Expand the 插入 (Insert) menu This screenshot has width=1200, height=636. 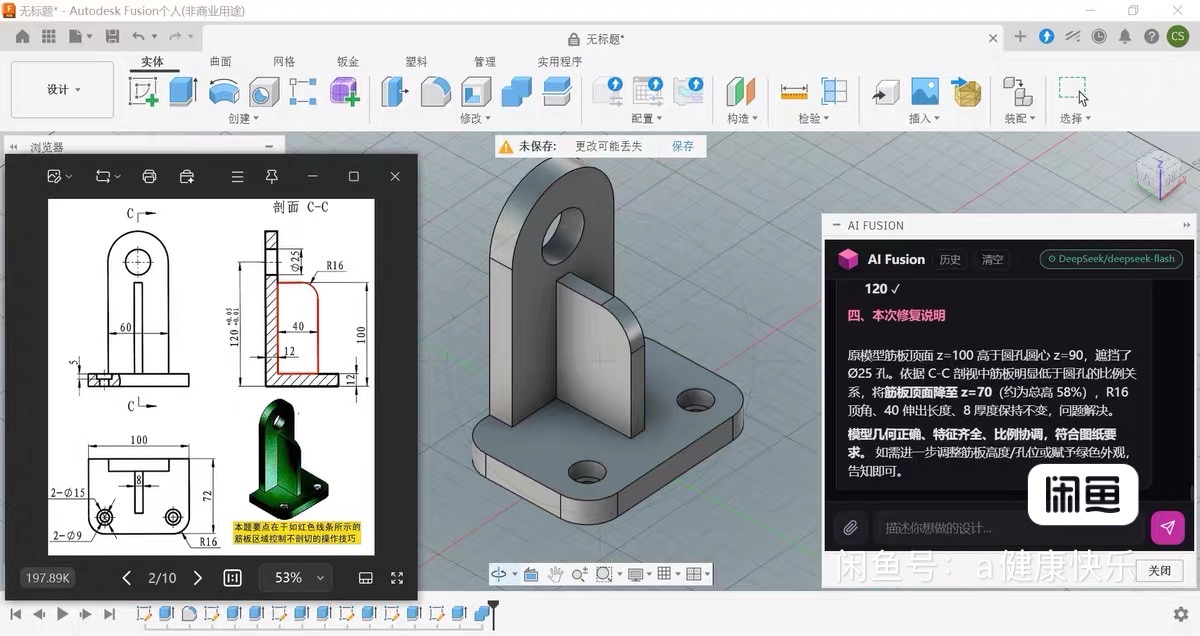[x=924, y=118]
